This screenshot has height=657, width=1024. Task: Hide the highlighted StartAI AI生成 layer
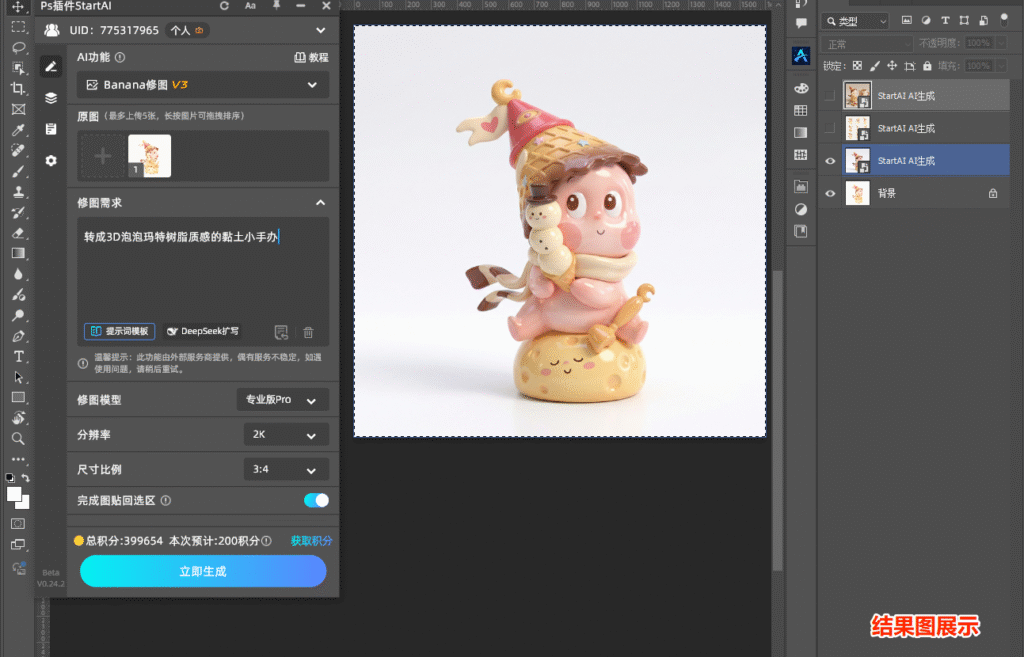tap(830, 161)
